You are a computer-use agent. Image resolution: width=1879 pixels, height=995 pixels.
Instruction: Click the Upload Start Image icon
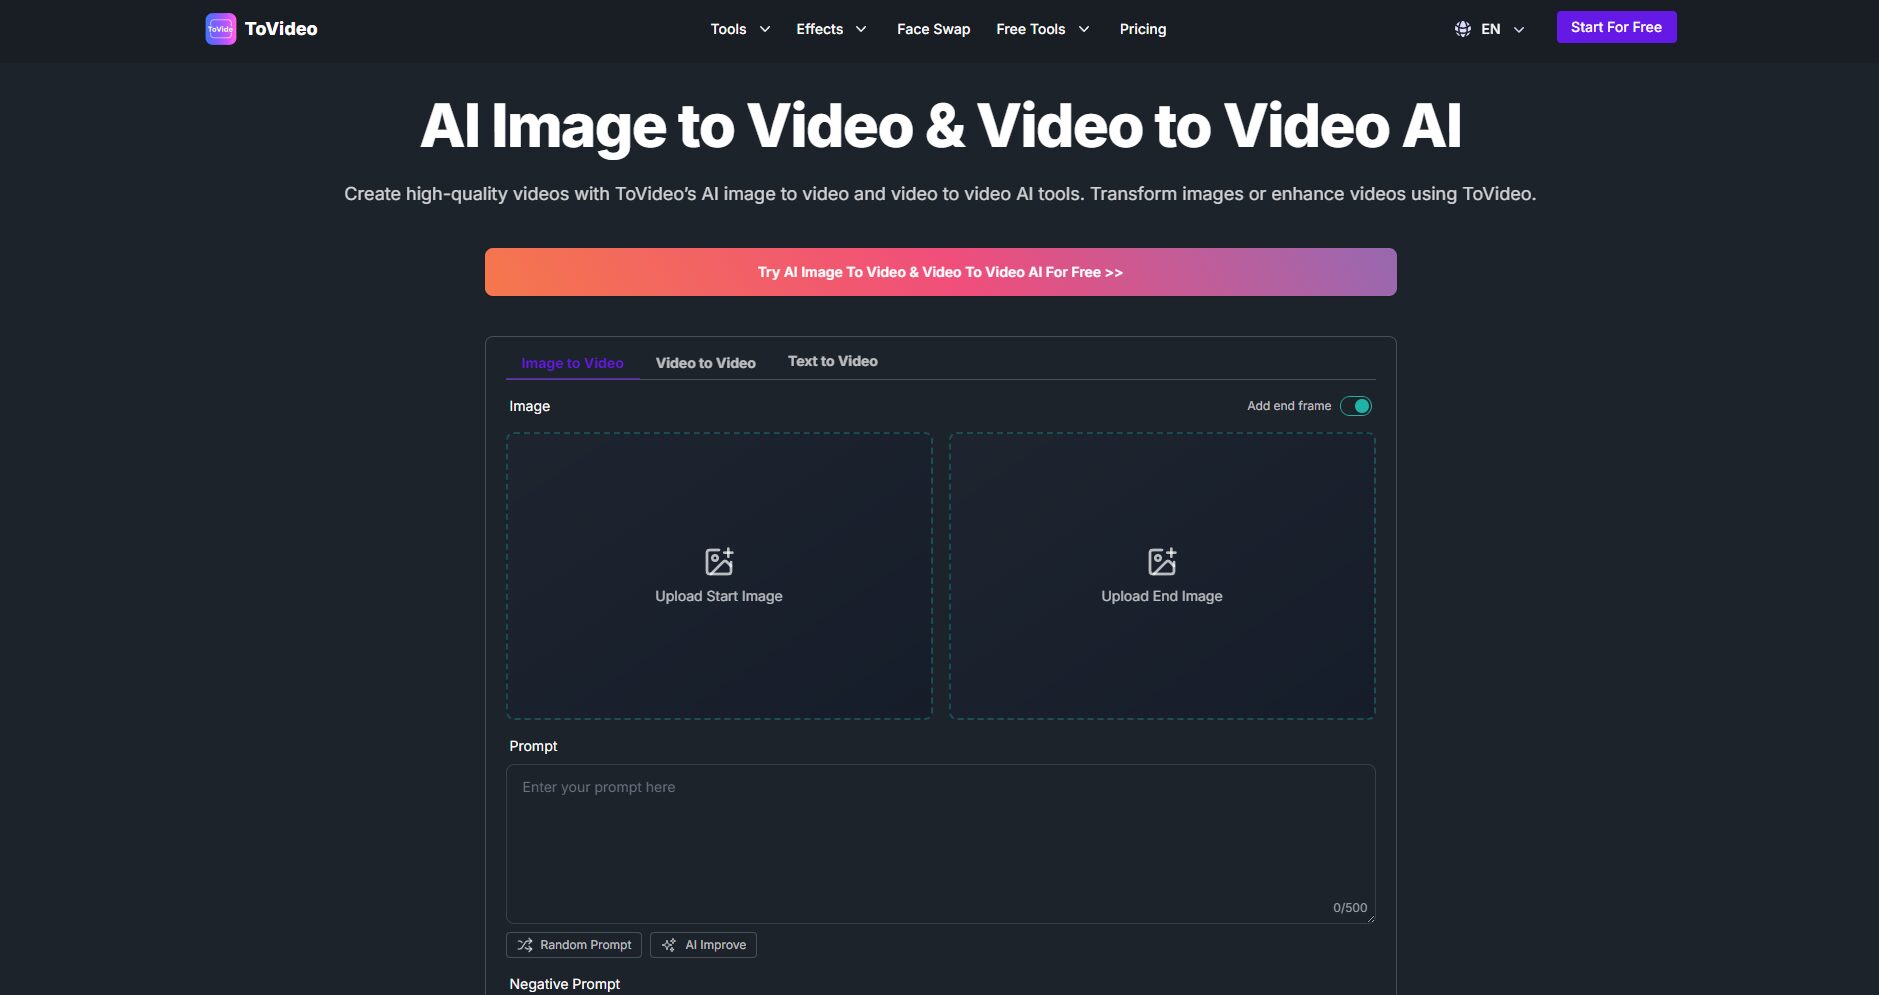[x=718, y=561]
